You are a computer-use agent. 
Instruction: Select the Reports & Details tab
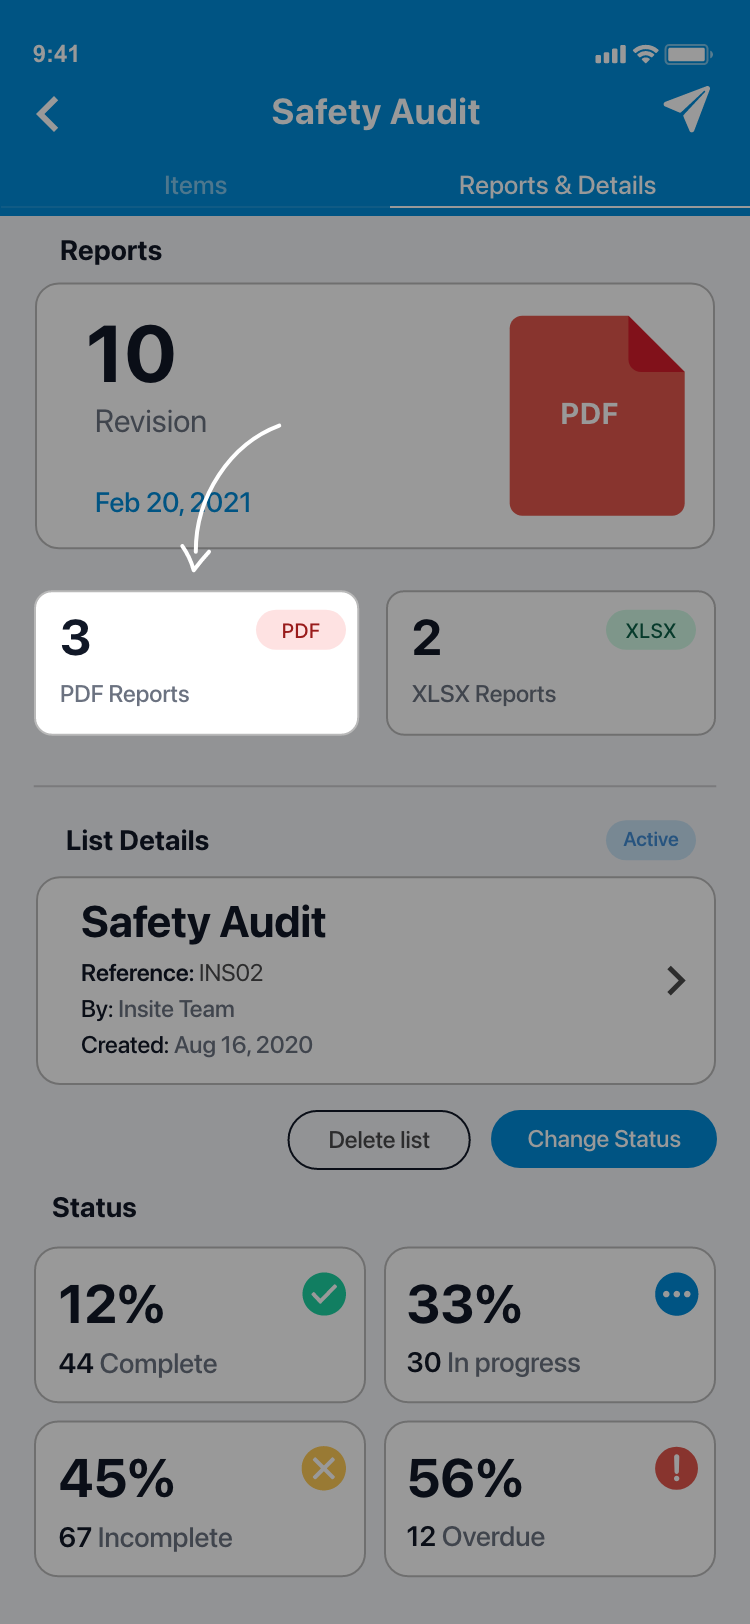pos(557,186)
